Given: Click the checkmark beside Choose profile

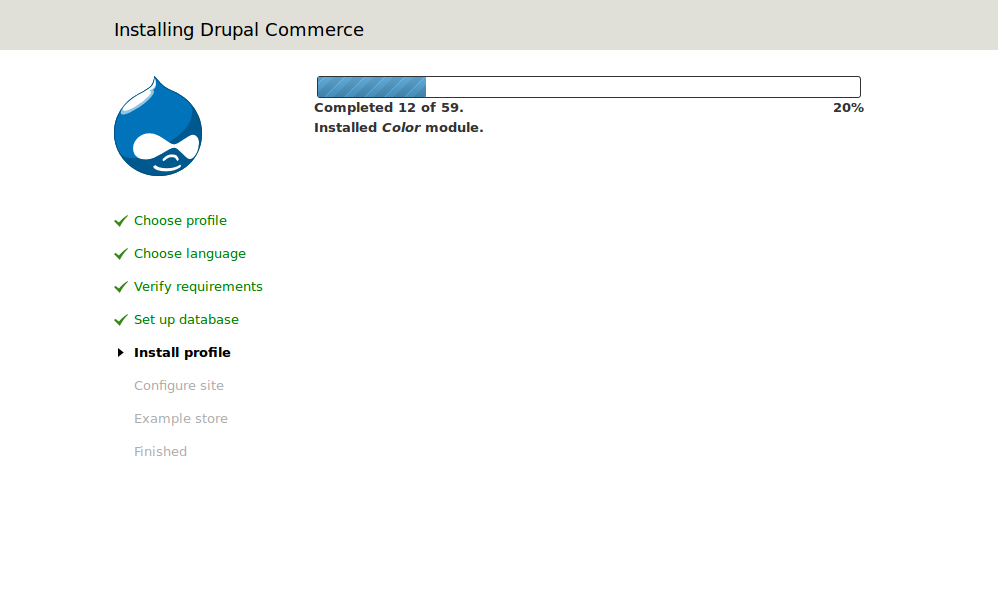Looking at the screenshot, I should click(121, 221).
